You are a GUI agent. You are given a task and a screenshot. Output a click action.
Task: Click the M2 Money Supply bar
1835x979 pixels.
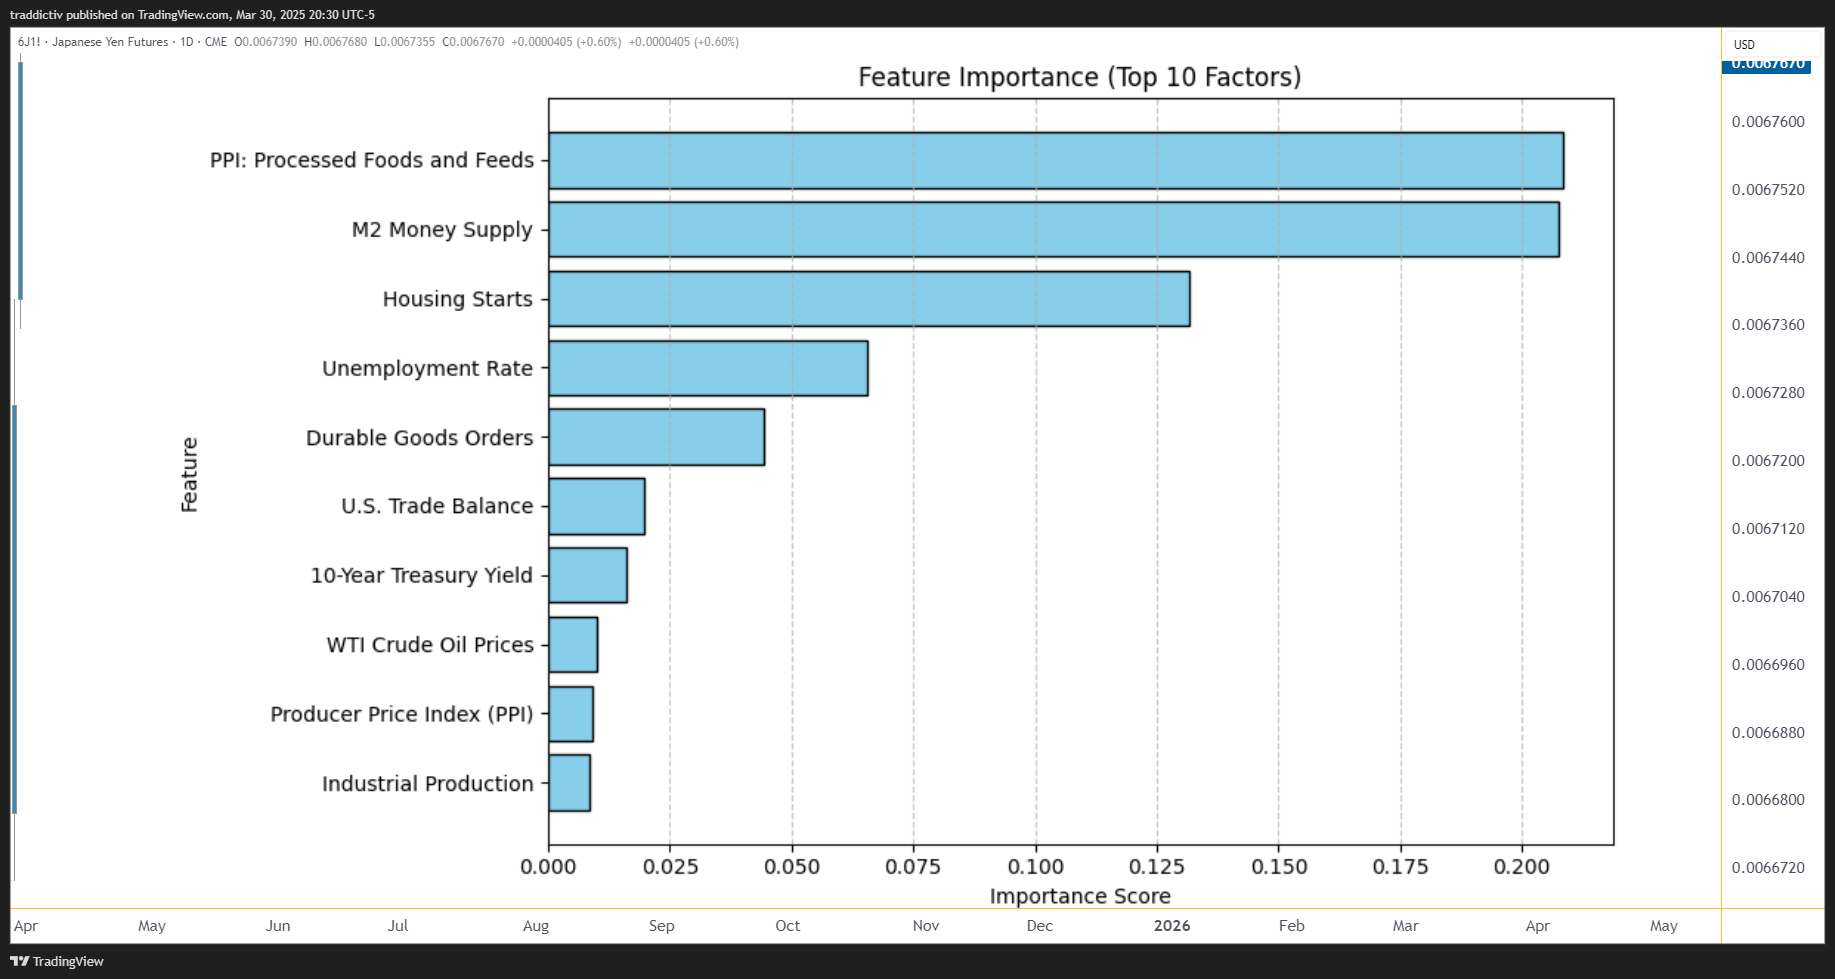[x=1054, y=229]
